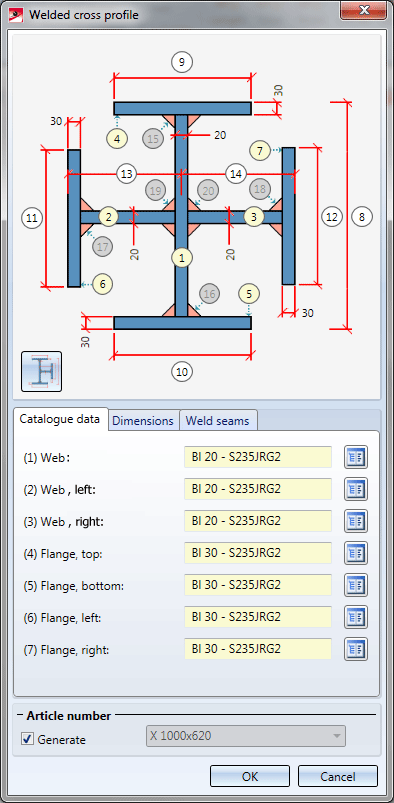Viewport: 394px width, 803px height.
Task: Open catalogue browser for (1) Web
Action: (356, 457)
